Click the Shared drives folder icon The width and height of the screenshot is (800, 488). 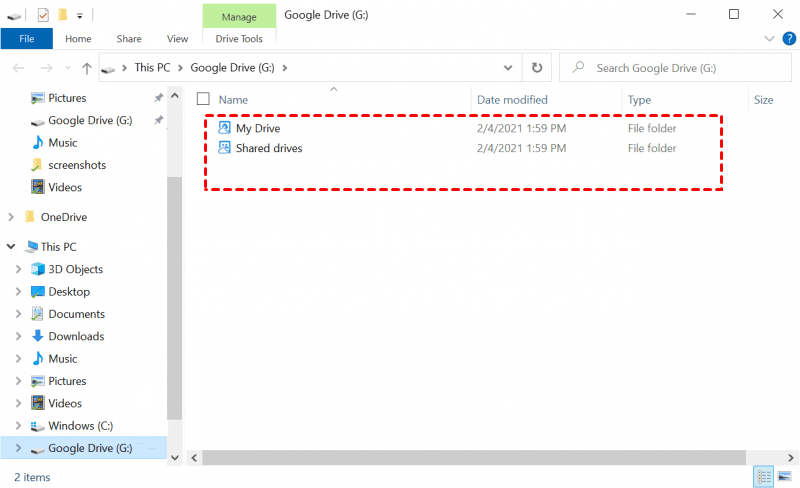[x=224, y=148]
